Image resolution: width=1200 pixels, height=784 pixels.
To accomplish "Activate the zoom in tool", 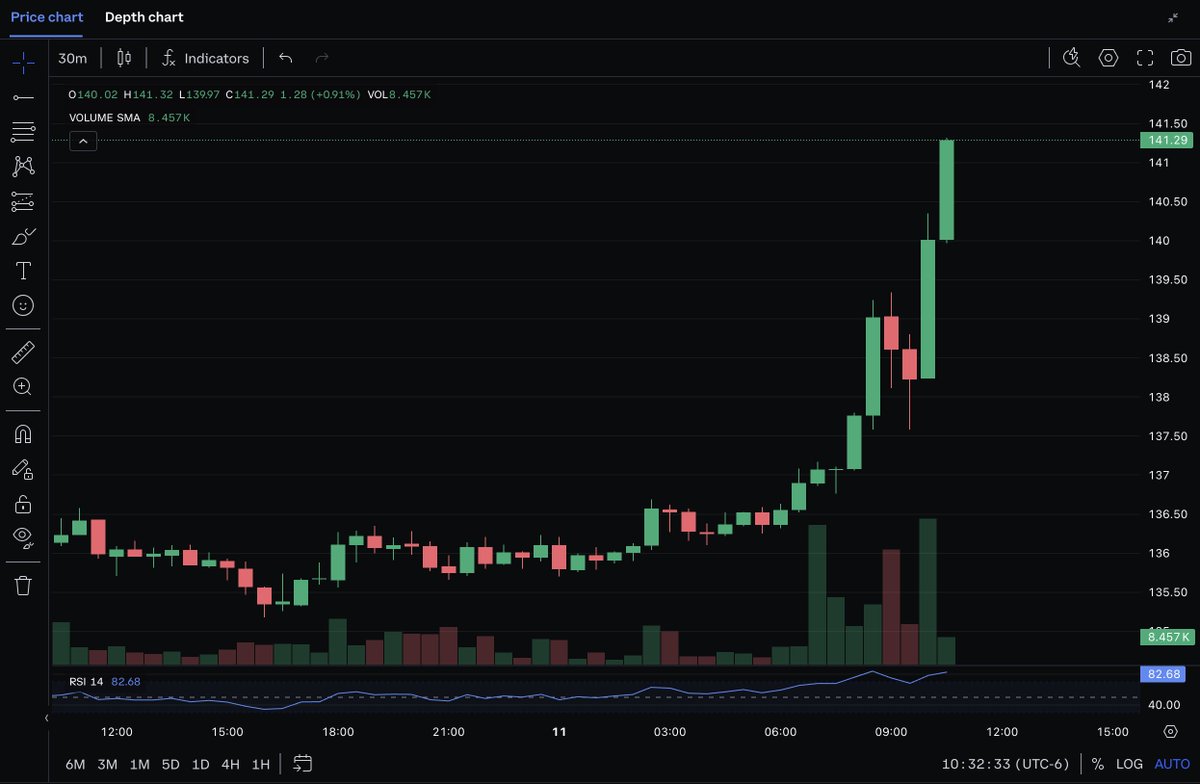I will pos(23,386).
